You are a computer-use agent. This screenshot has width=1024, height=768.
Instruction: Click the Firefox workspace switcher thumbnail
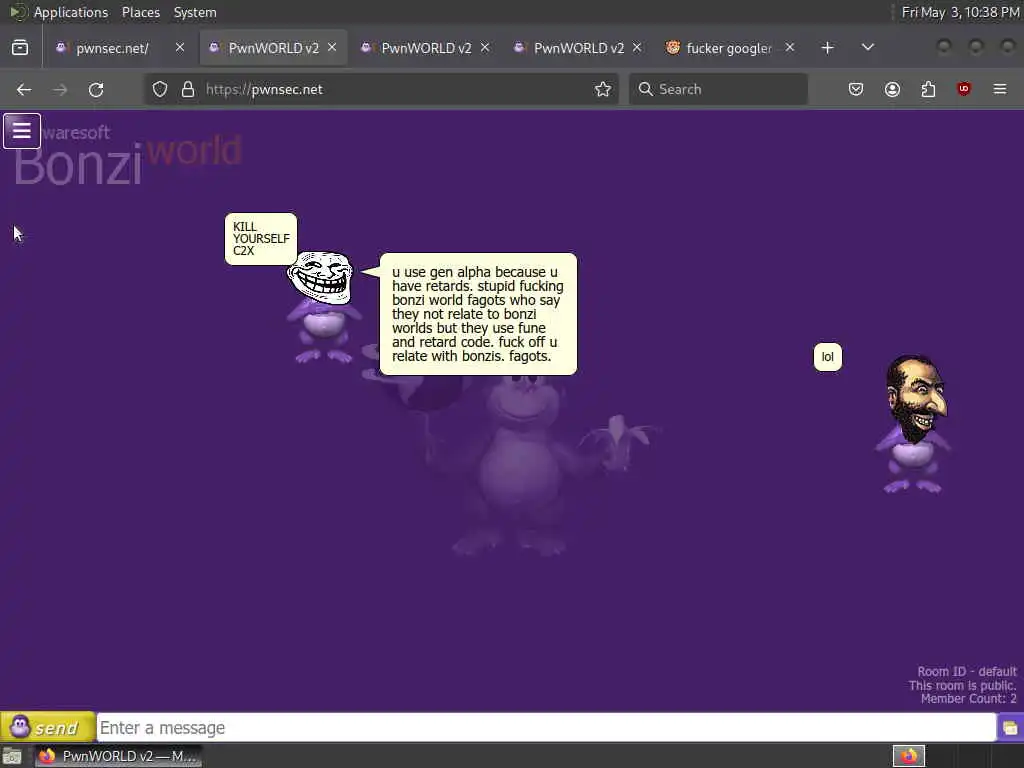click(909, 756)
